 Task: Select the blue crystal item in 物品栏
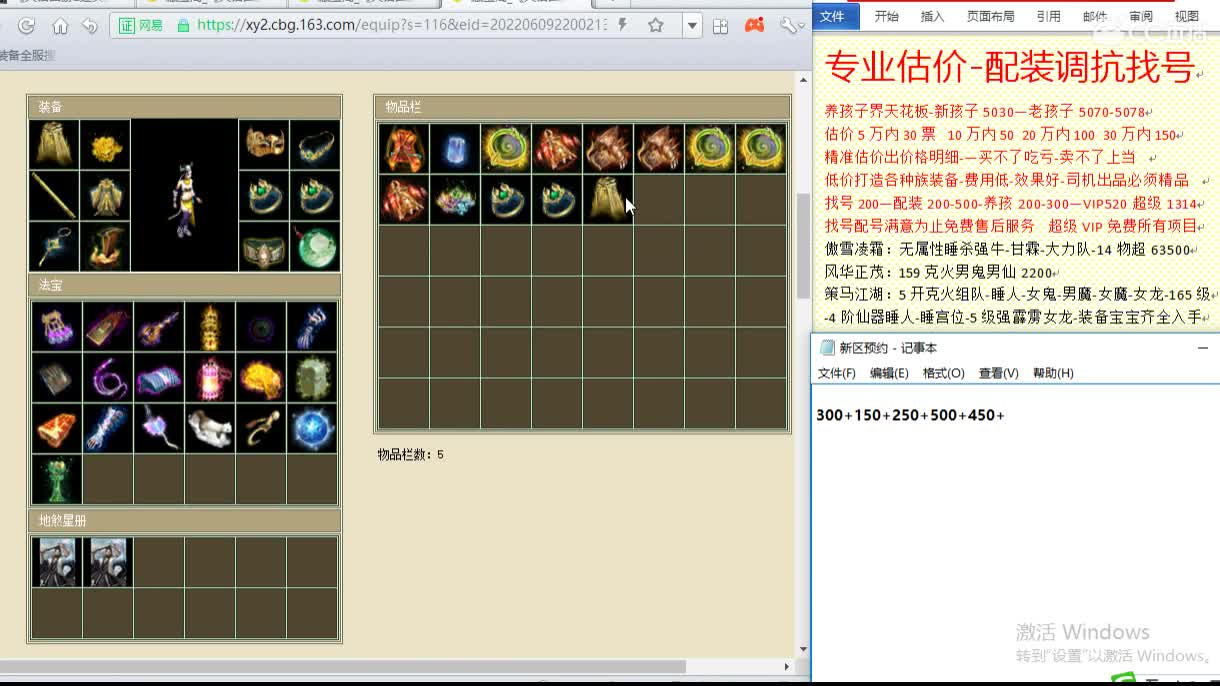pyautogui.click(x=455, y=148)
